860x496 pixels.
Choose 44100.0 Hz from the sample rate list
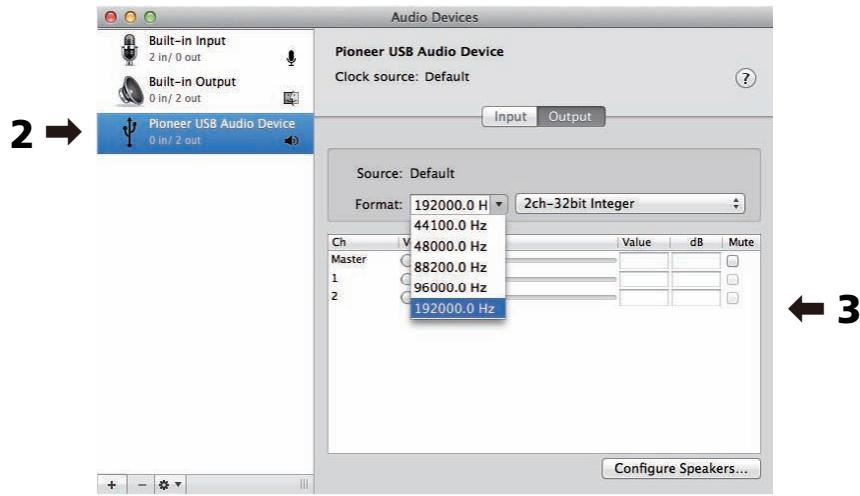click(457, 226)
